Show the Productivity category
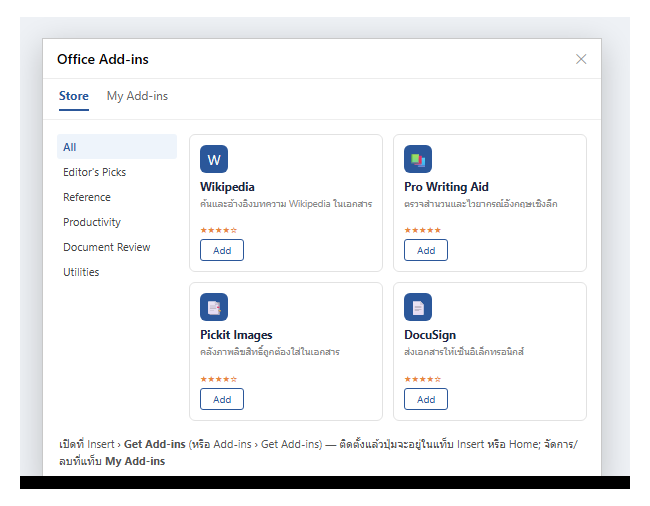 click(117, 222)
